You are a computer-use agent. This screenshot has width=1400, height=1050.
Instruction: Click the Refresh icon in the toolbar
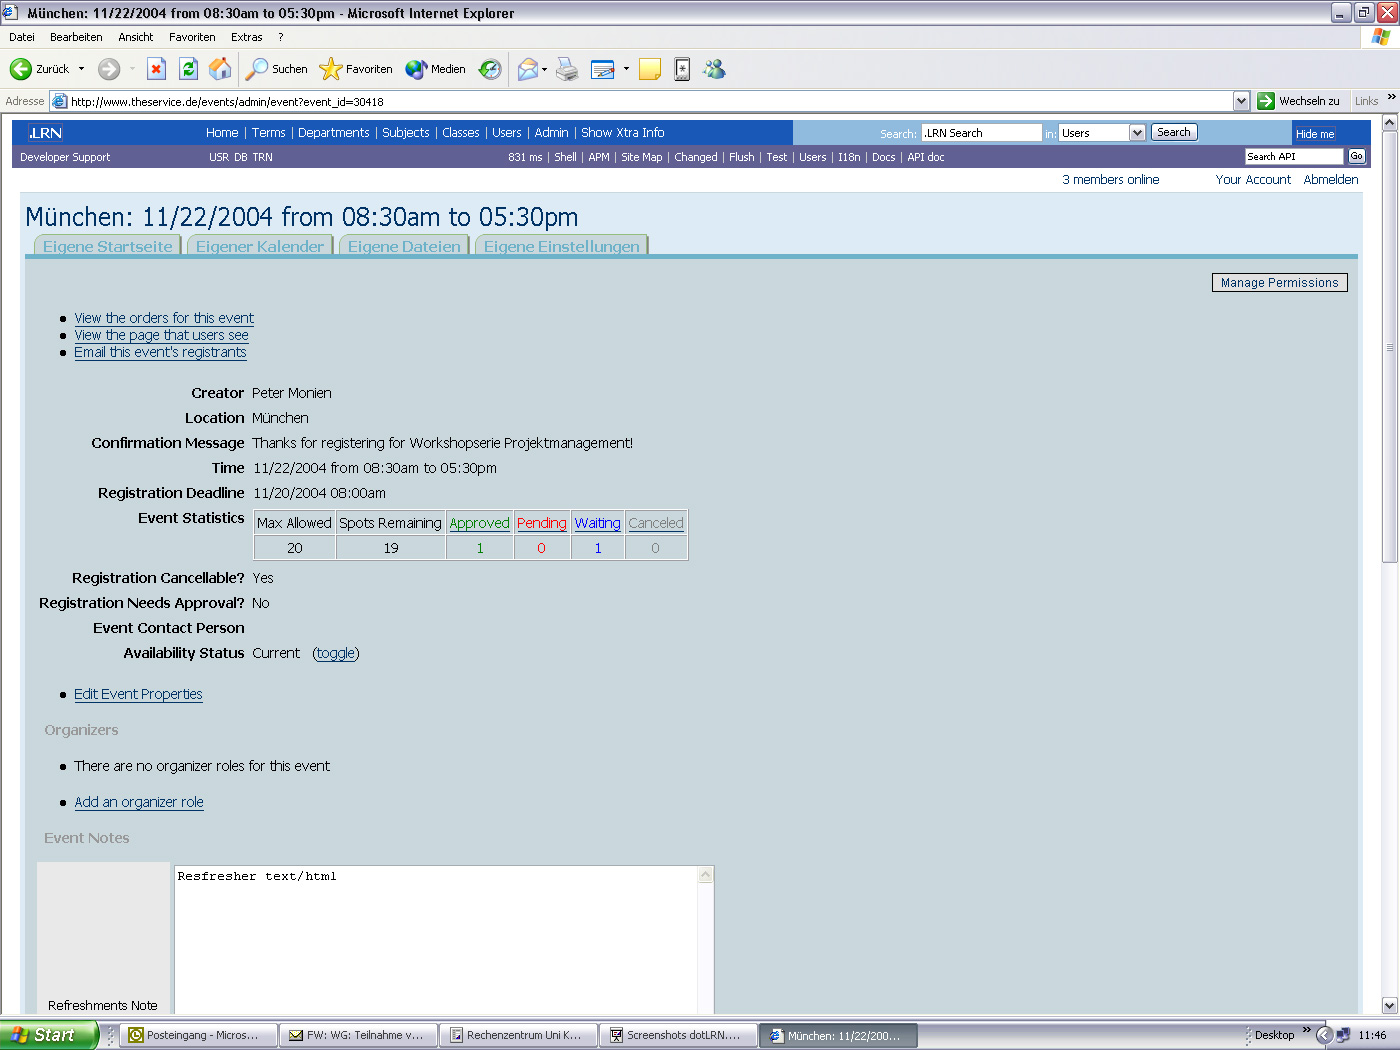[x=189, y=69]
